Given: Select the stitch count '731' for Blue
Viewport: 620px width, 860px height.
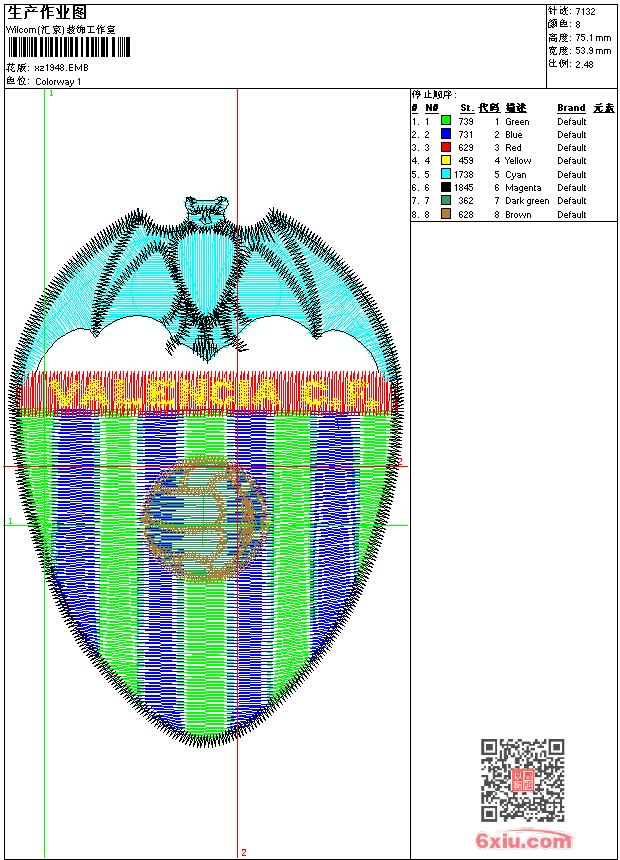Looking at the screenshot, I should (466, 134).
